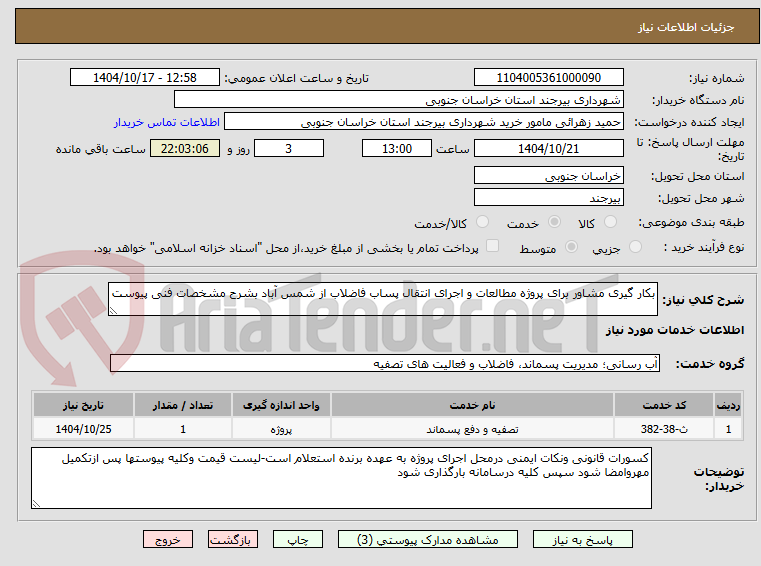
Task: Click the deadline time field 13:00
Action: pyautogui.click(x=397, y=149)
